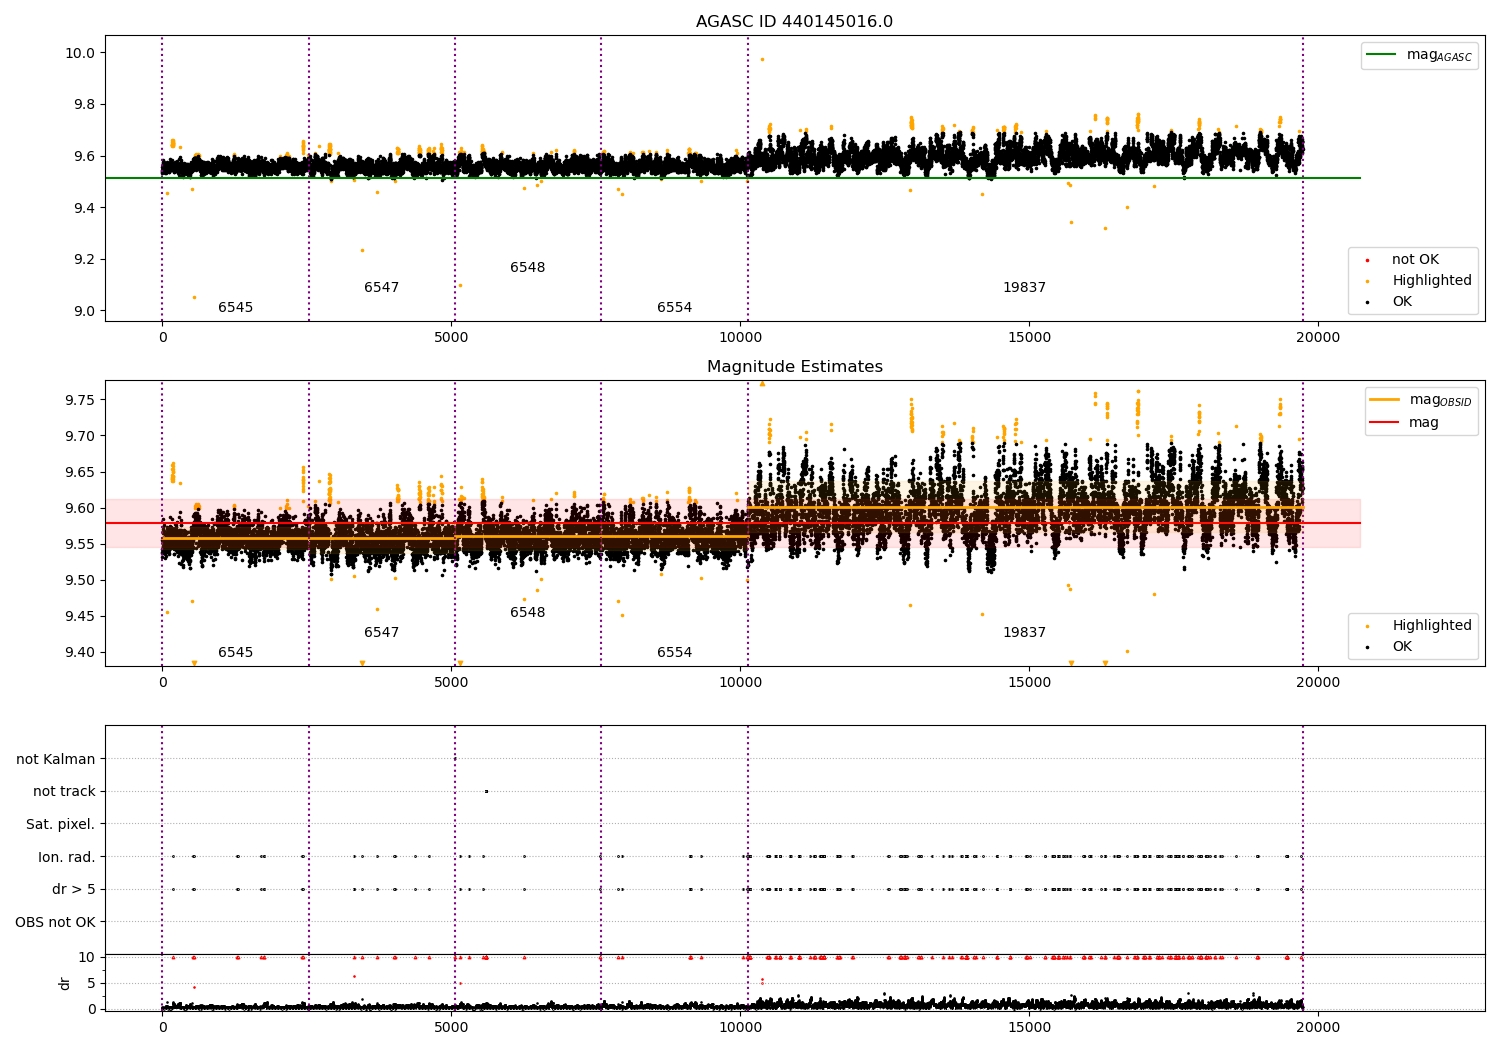Select the red 'not OK' legend marker
This screenshot has height=1050, width=1500.
pos(1367,260)
